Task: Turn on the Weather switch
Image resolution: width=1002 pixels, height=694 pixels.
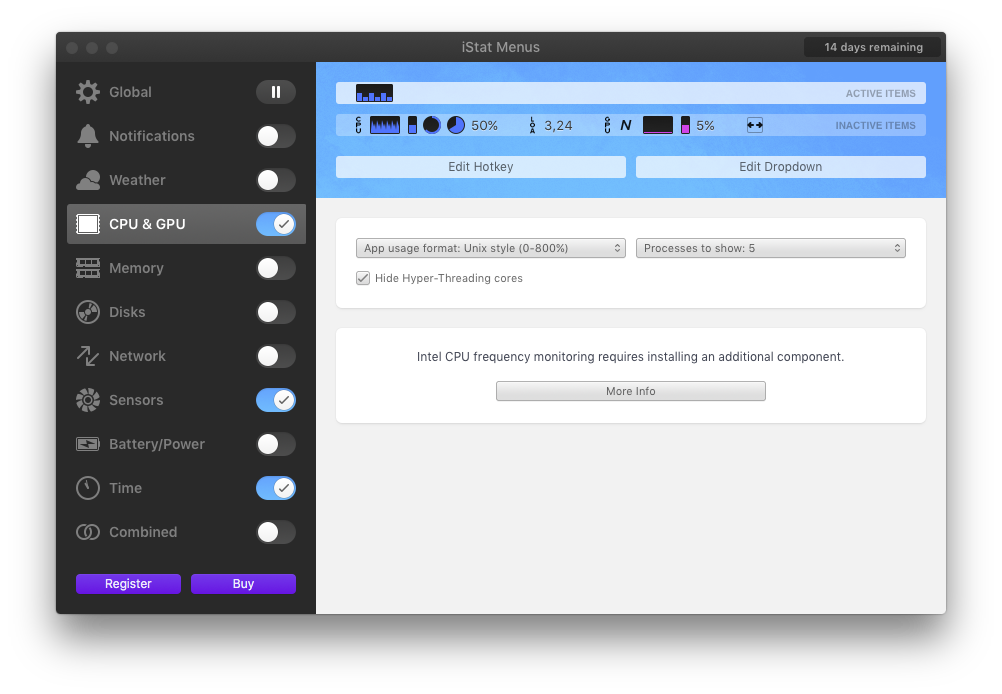Action: coord(276,180)
